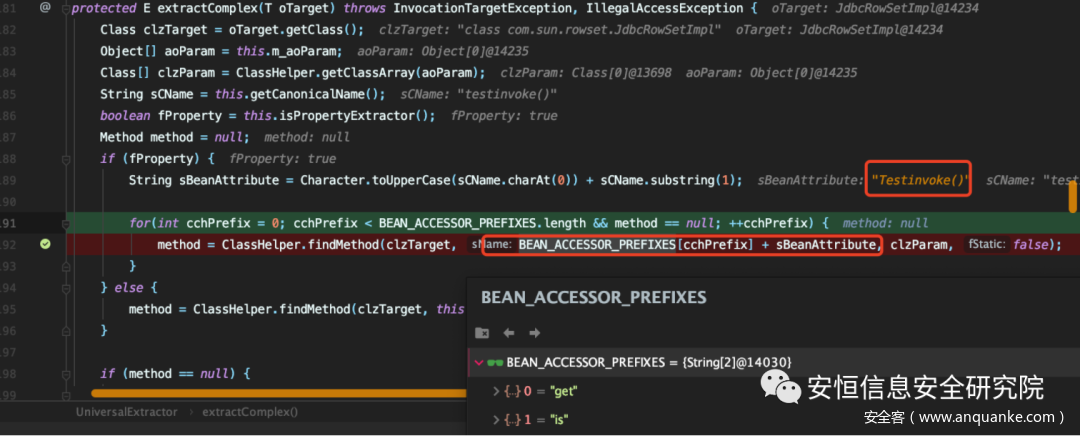Click the else keyword
1080x436 pixels.
pyautogui.click(x=129, y=287)
